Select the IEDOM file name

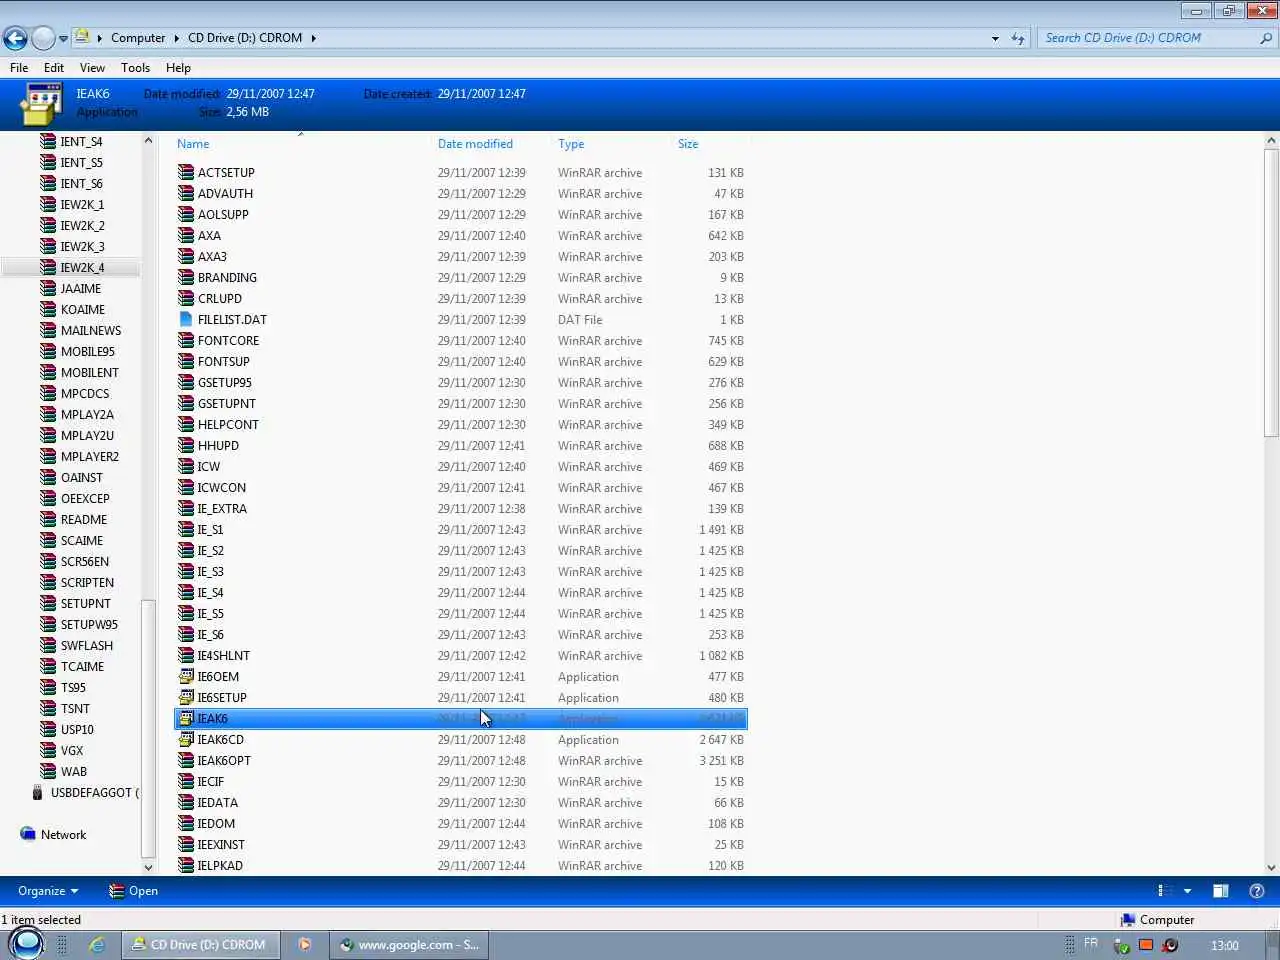coord(216,823)
